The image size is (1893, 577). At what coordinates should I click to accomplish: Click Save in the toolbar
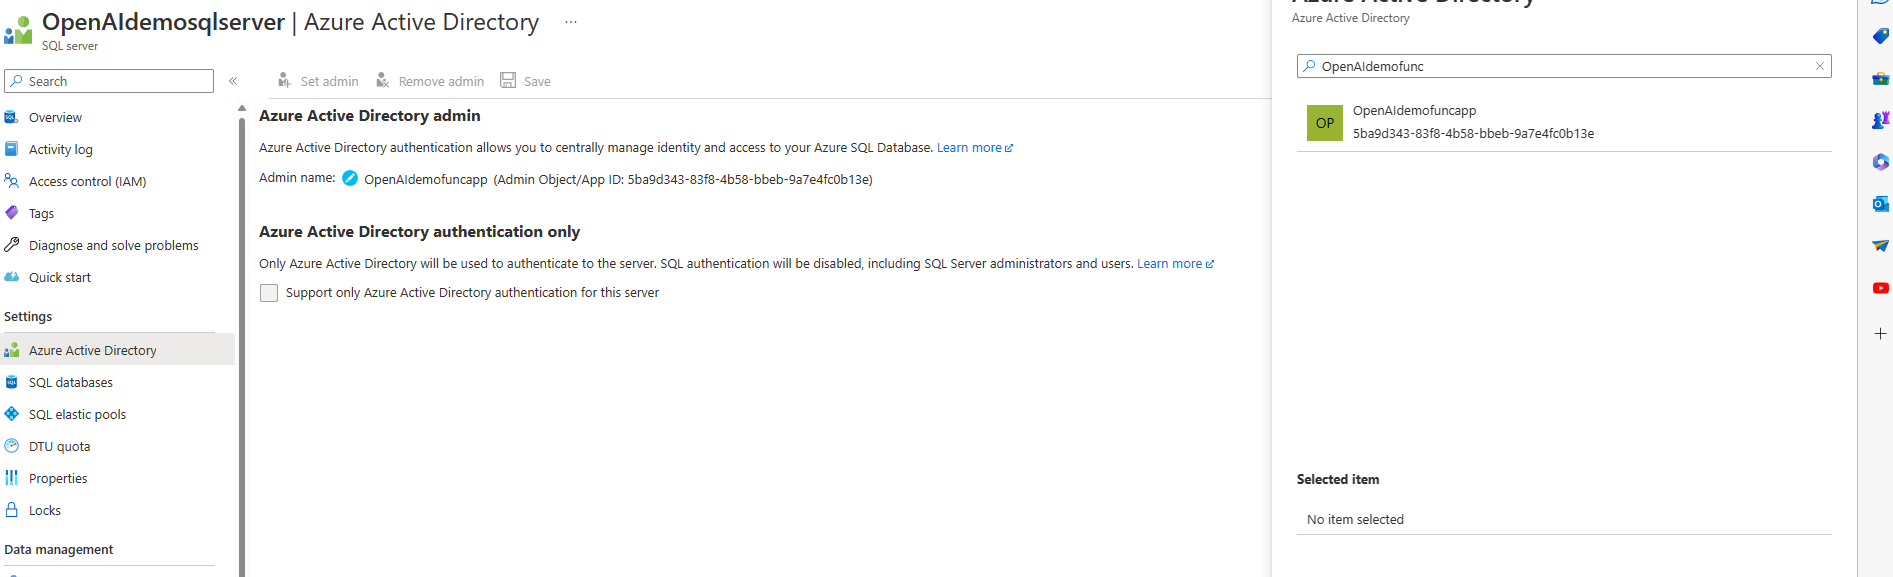(526, 81)
